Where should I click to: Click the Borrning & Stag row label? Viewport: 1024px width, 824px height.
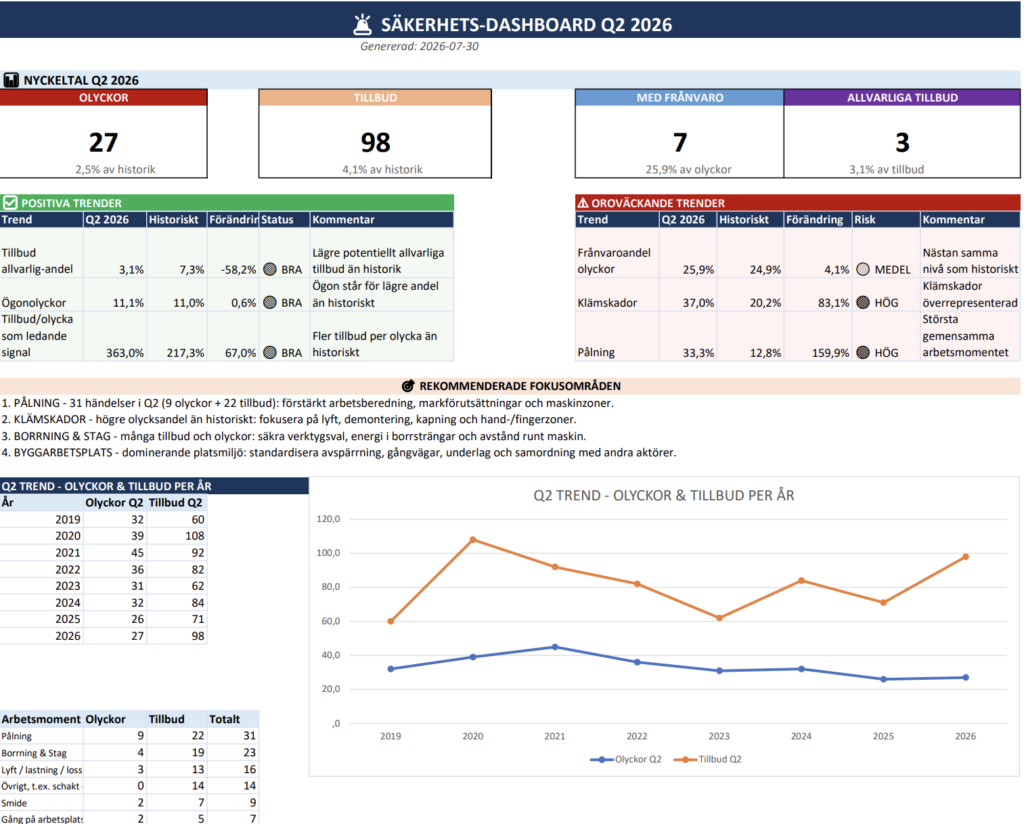click(x=34, y=753)
